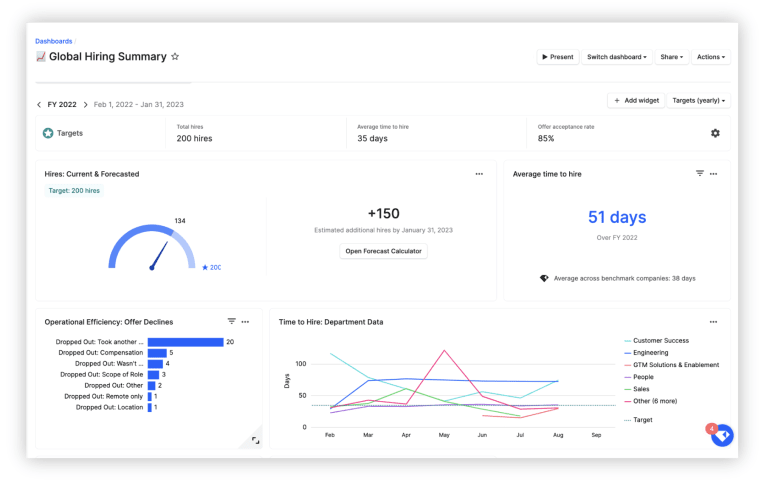
Task: Open the Targets (yearly) dropdown
Action: point(699,101)
